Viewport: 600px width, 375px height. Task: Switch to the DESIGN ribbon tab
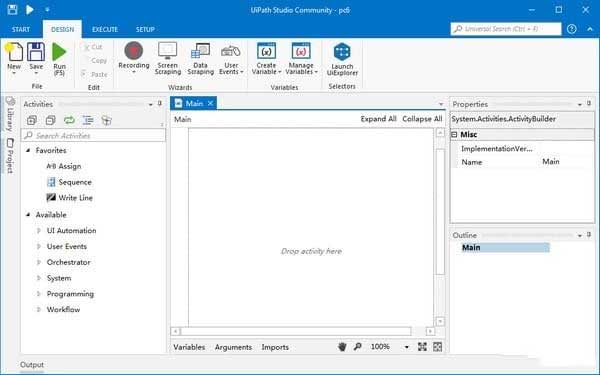pos(62,29)
